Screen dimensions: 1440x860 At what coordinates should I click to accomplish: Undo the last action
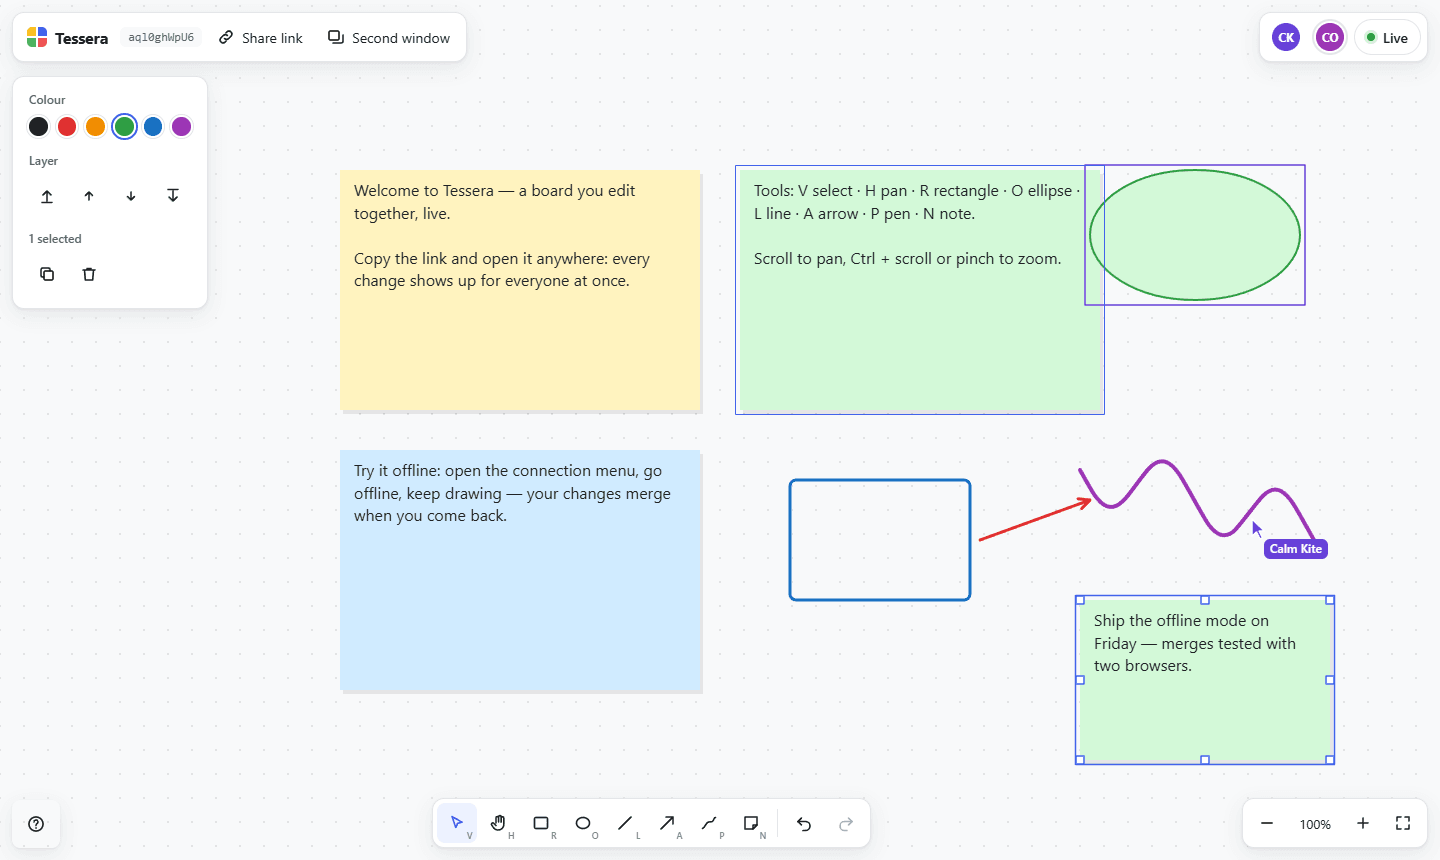(x=804, y=823)
